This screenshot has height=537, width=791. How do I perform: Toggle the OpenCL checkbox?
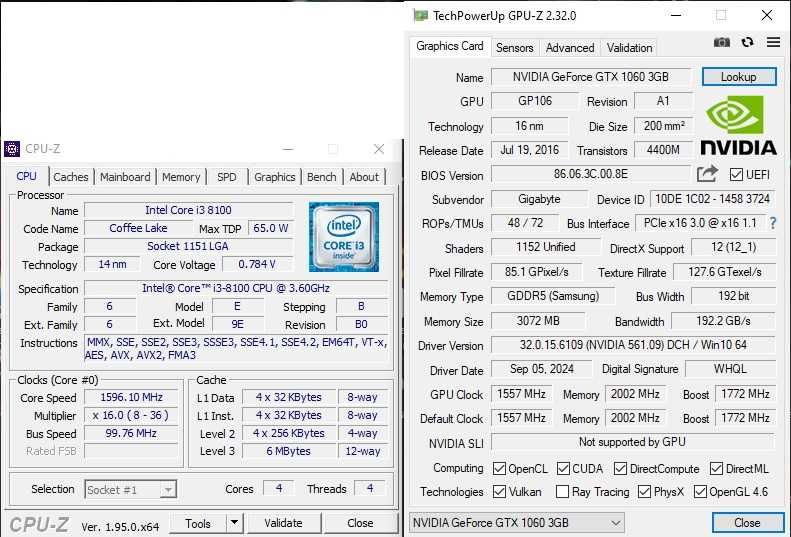(499, 469)
